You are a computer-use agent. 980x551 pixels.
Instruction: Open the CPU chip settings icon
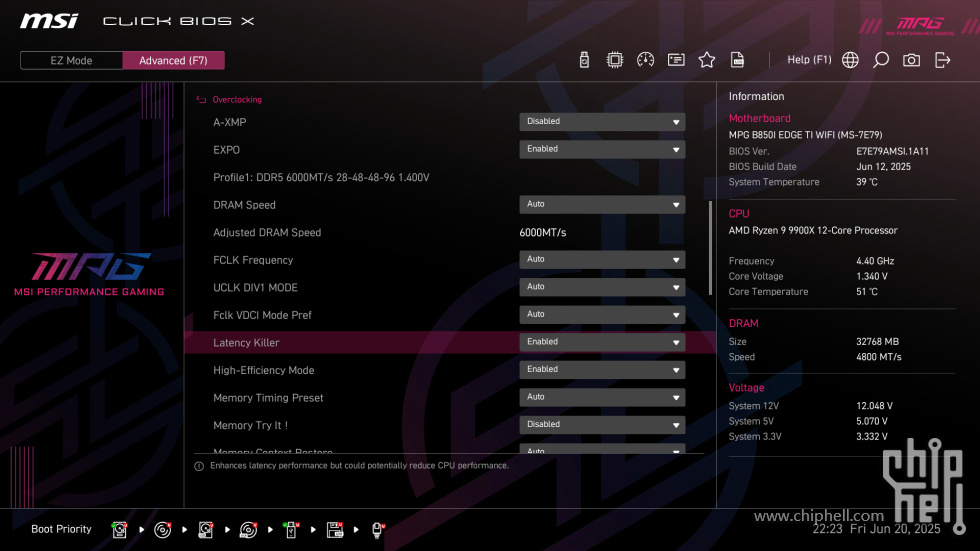click(x=614, y=60)
